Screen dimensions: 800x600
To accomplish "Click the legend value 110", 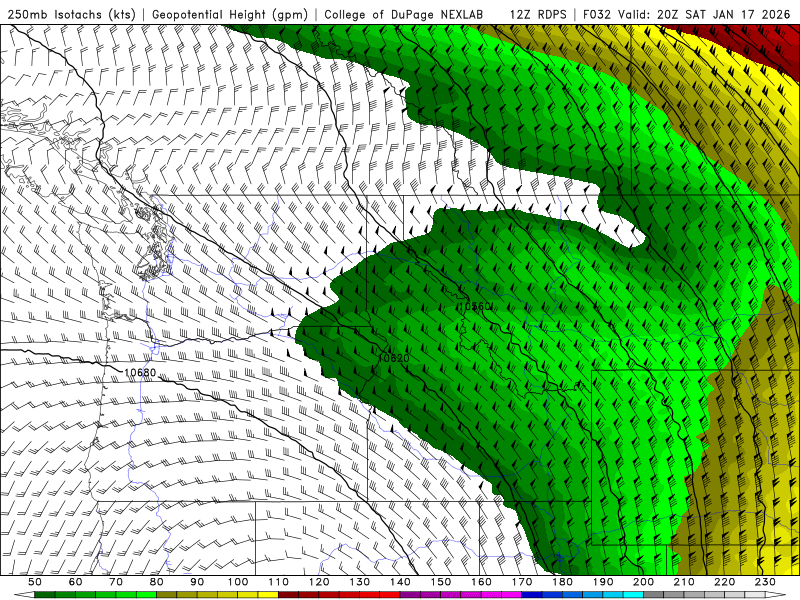I will [x=279, y=582].
